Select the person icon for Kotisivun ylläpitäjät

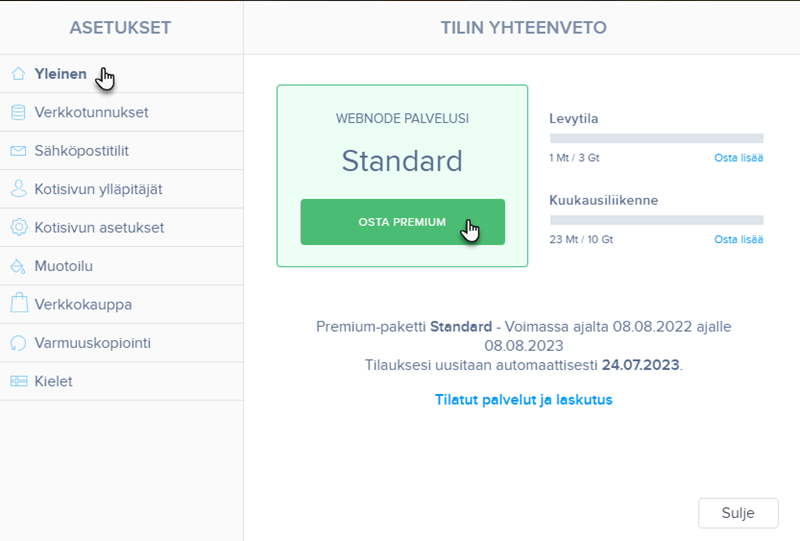(x=18, y=189)
